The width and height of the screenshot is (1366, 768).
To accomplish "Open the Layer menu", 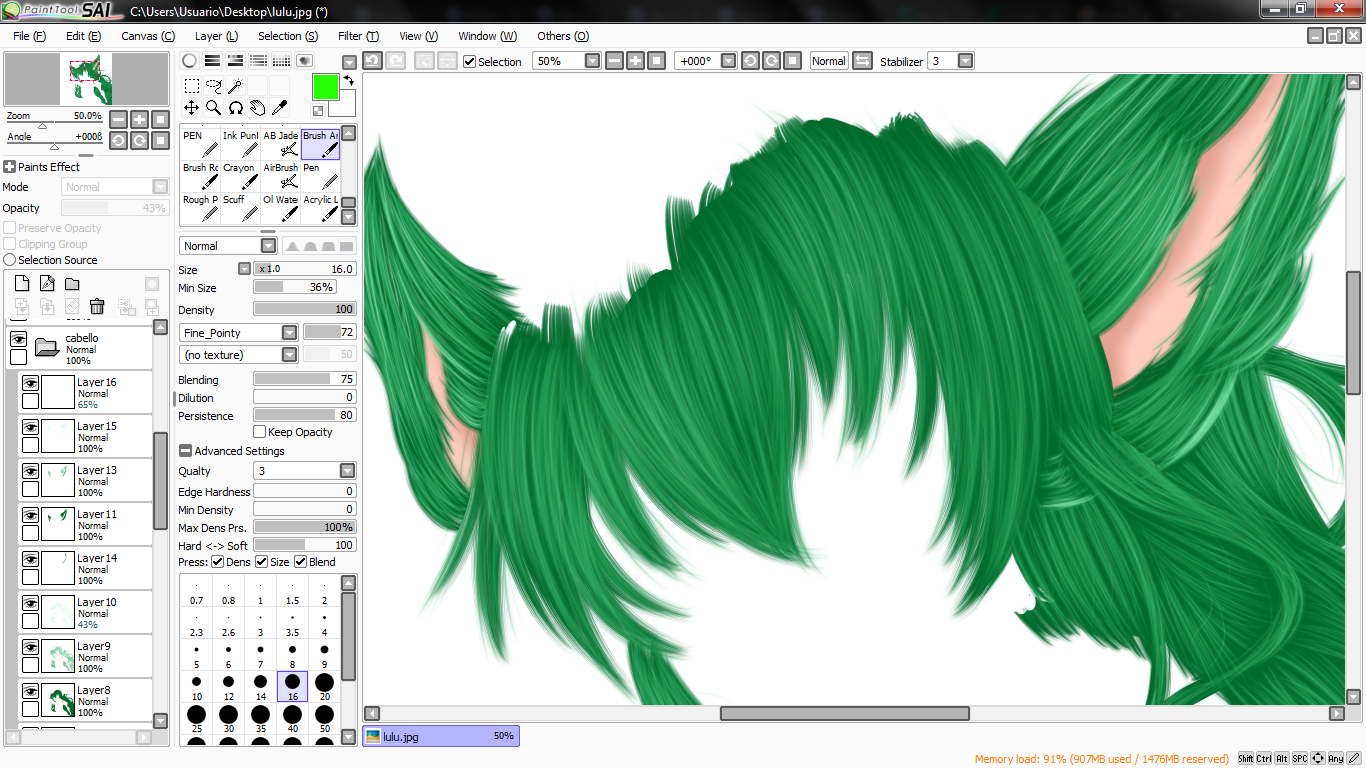I will (216, 36).
